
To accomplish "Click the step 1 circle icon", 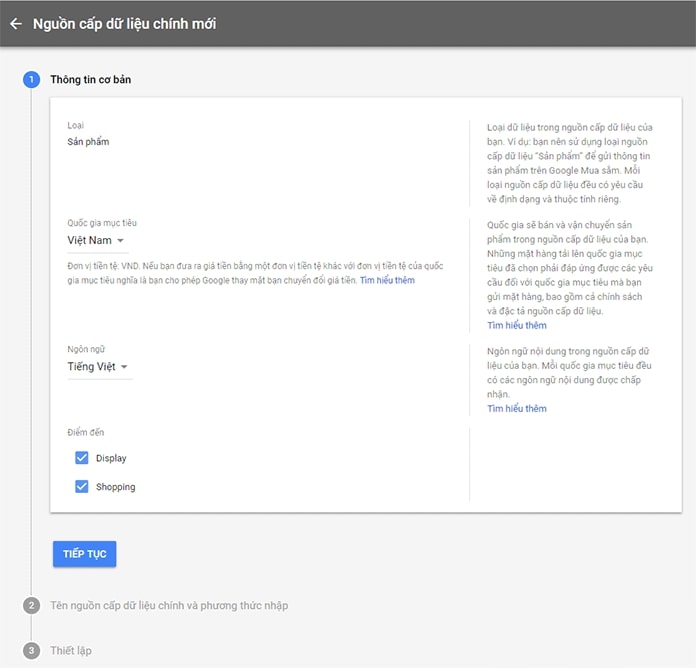I will click(32, 79).
